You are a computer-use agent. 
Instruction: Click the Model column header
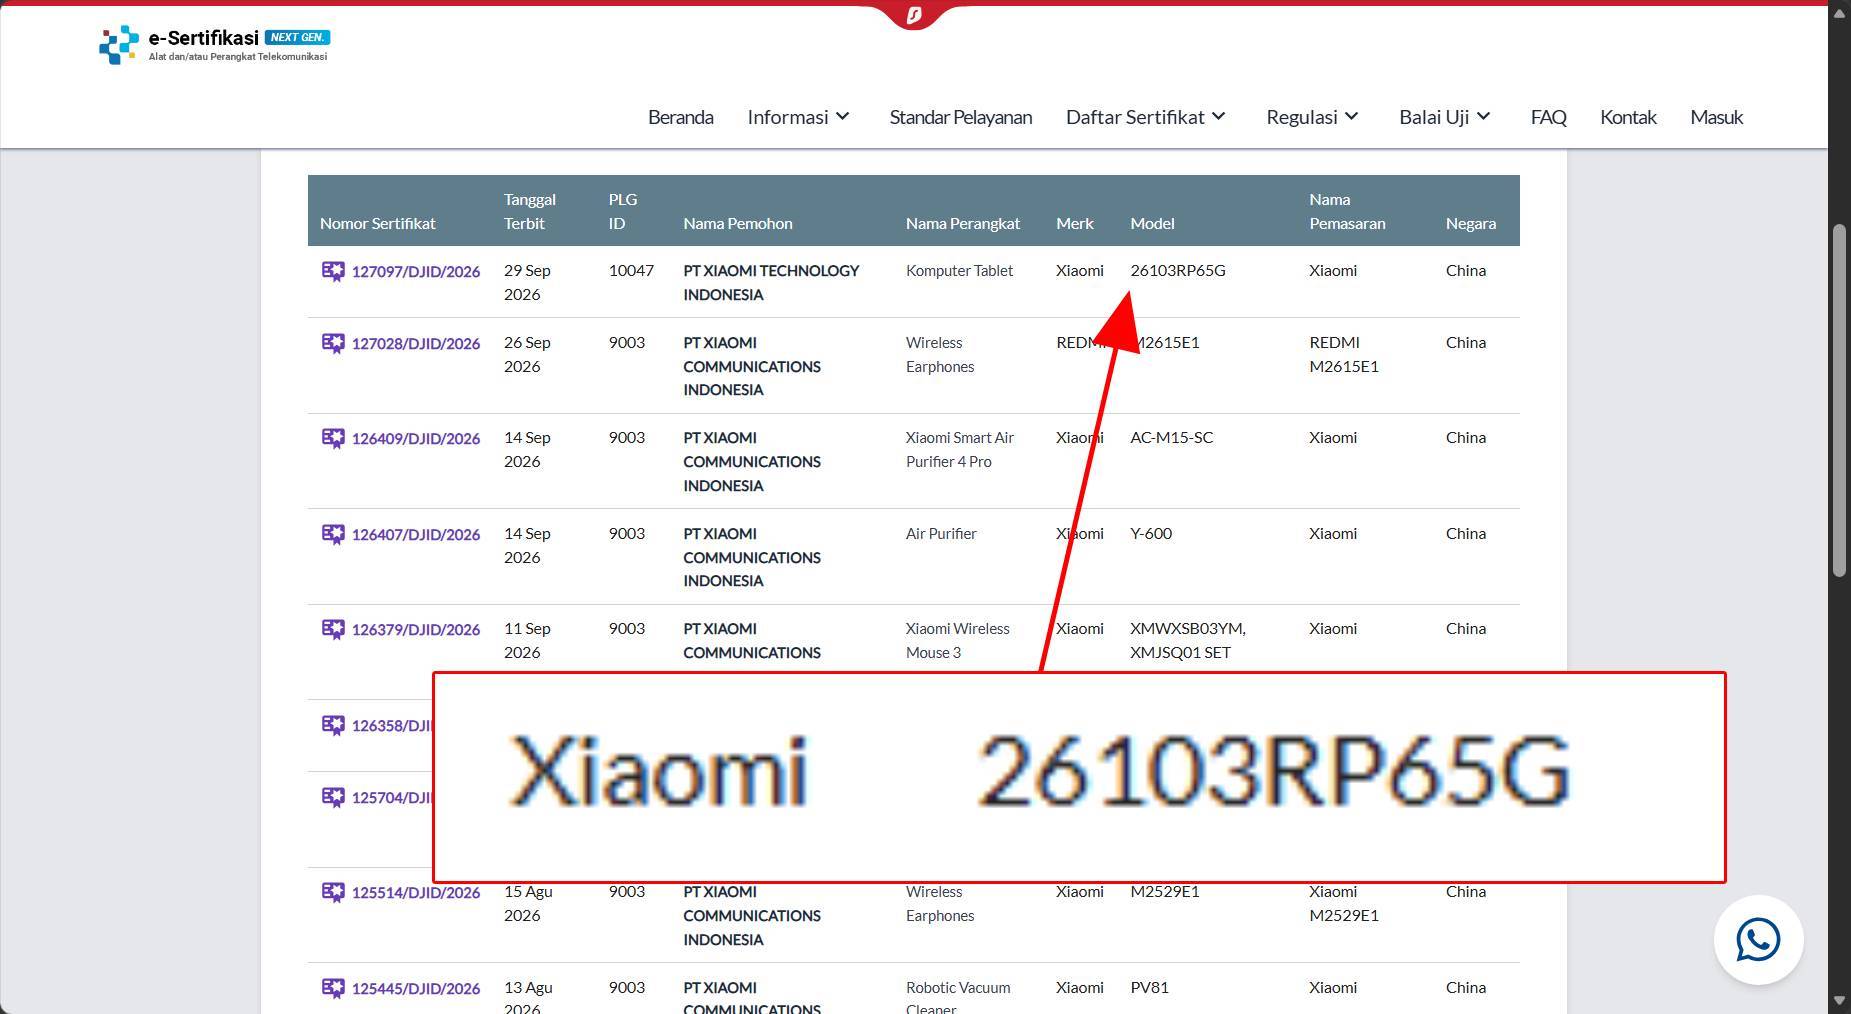pos(1152,223)
